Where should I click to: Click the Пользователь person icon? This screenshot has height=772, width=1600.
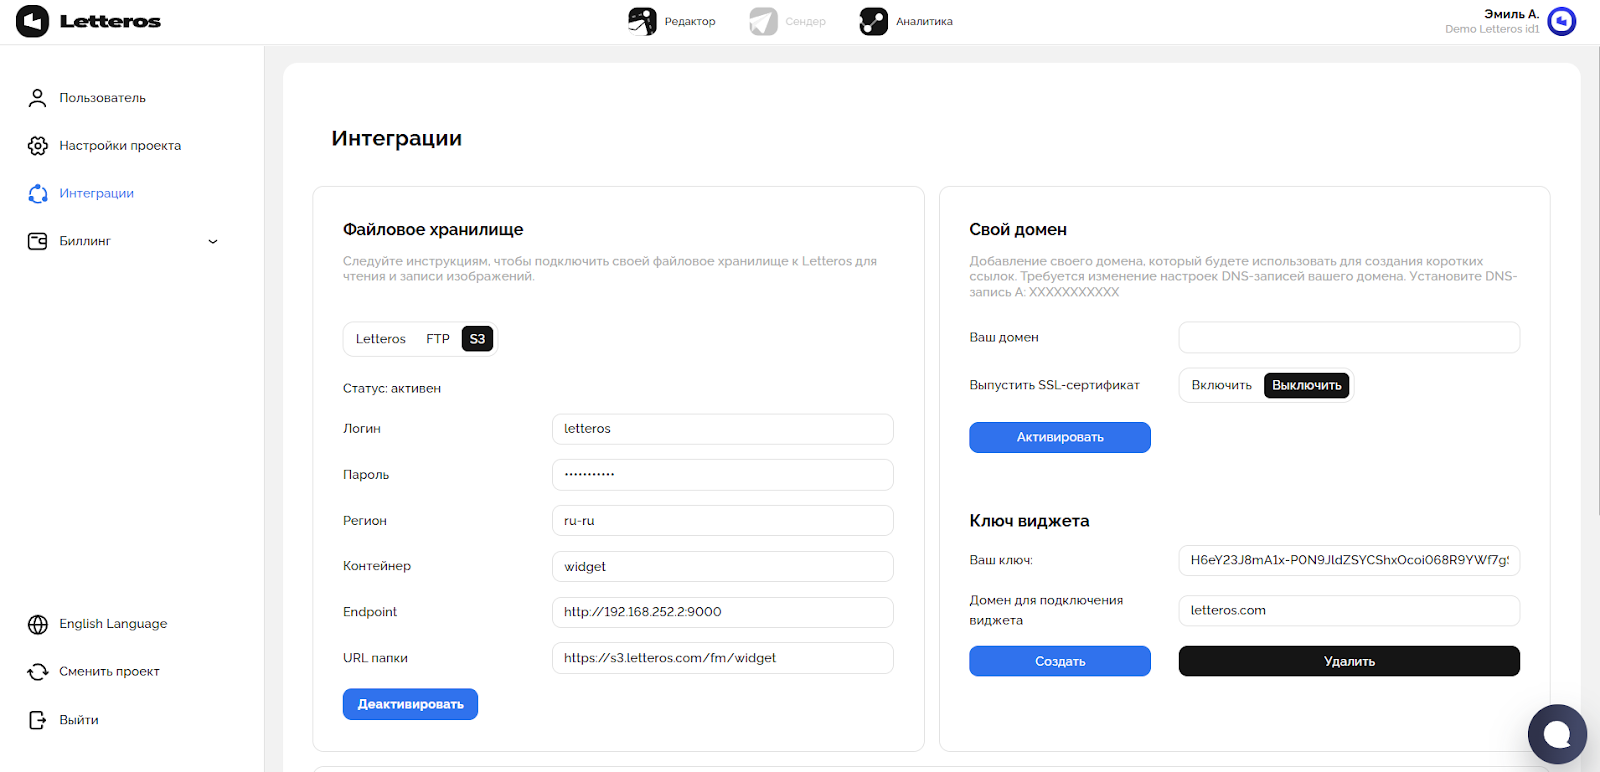38,98
